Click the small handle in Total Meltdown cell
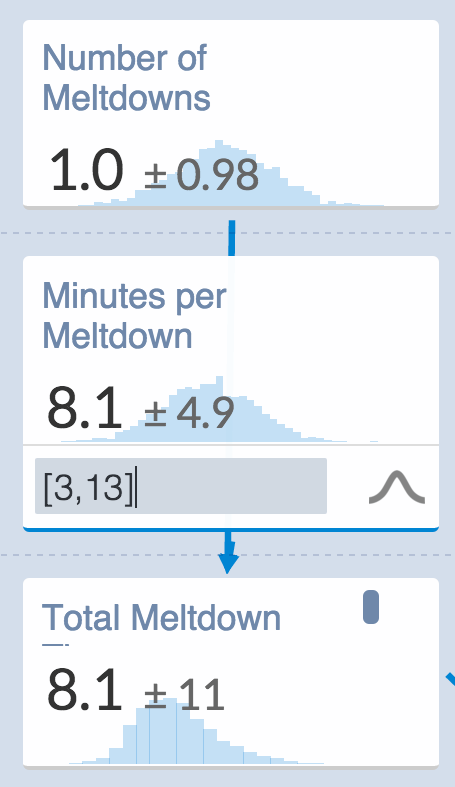The image size is (455, 787). pyautogui.click(x=371, y=607)
